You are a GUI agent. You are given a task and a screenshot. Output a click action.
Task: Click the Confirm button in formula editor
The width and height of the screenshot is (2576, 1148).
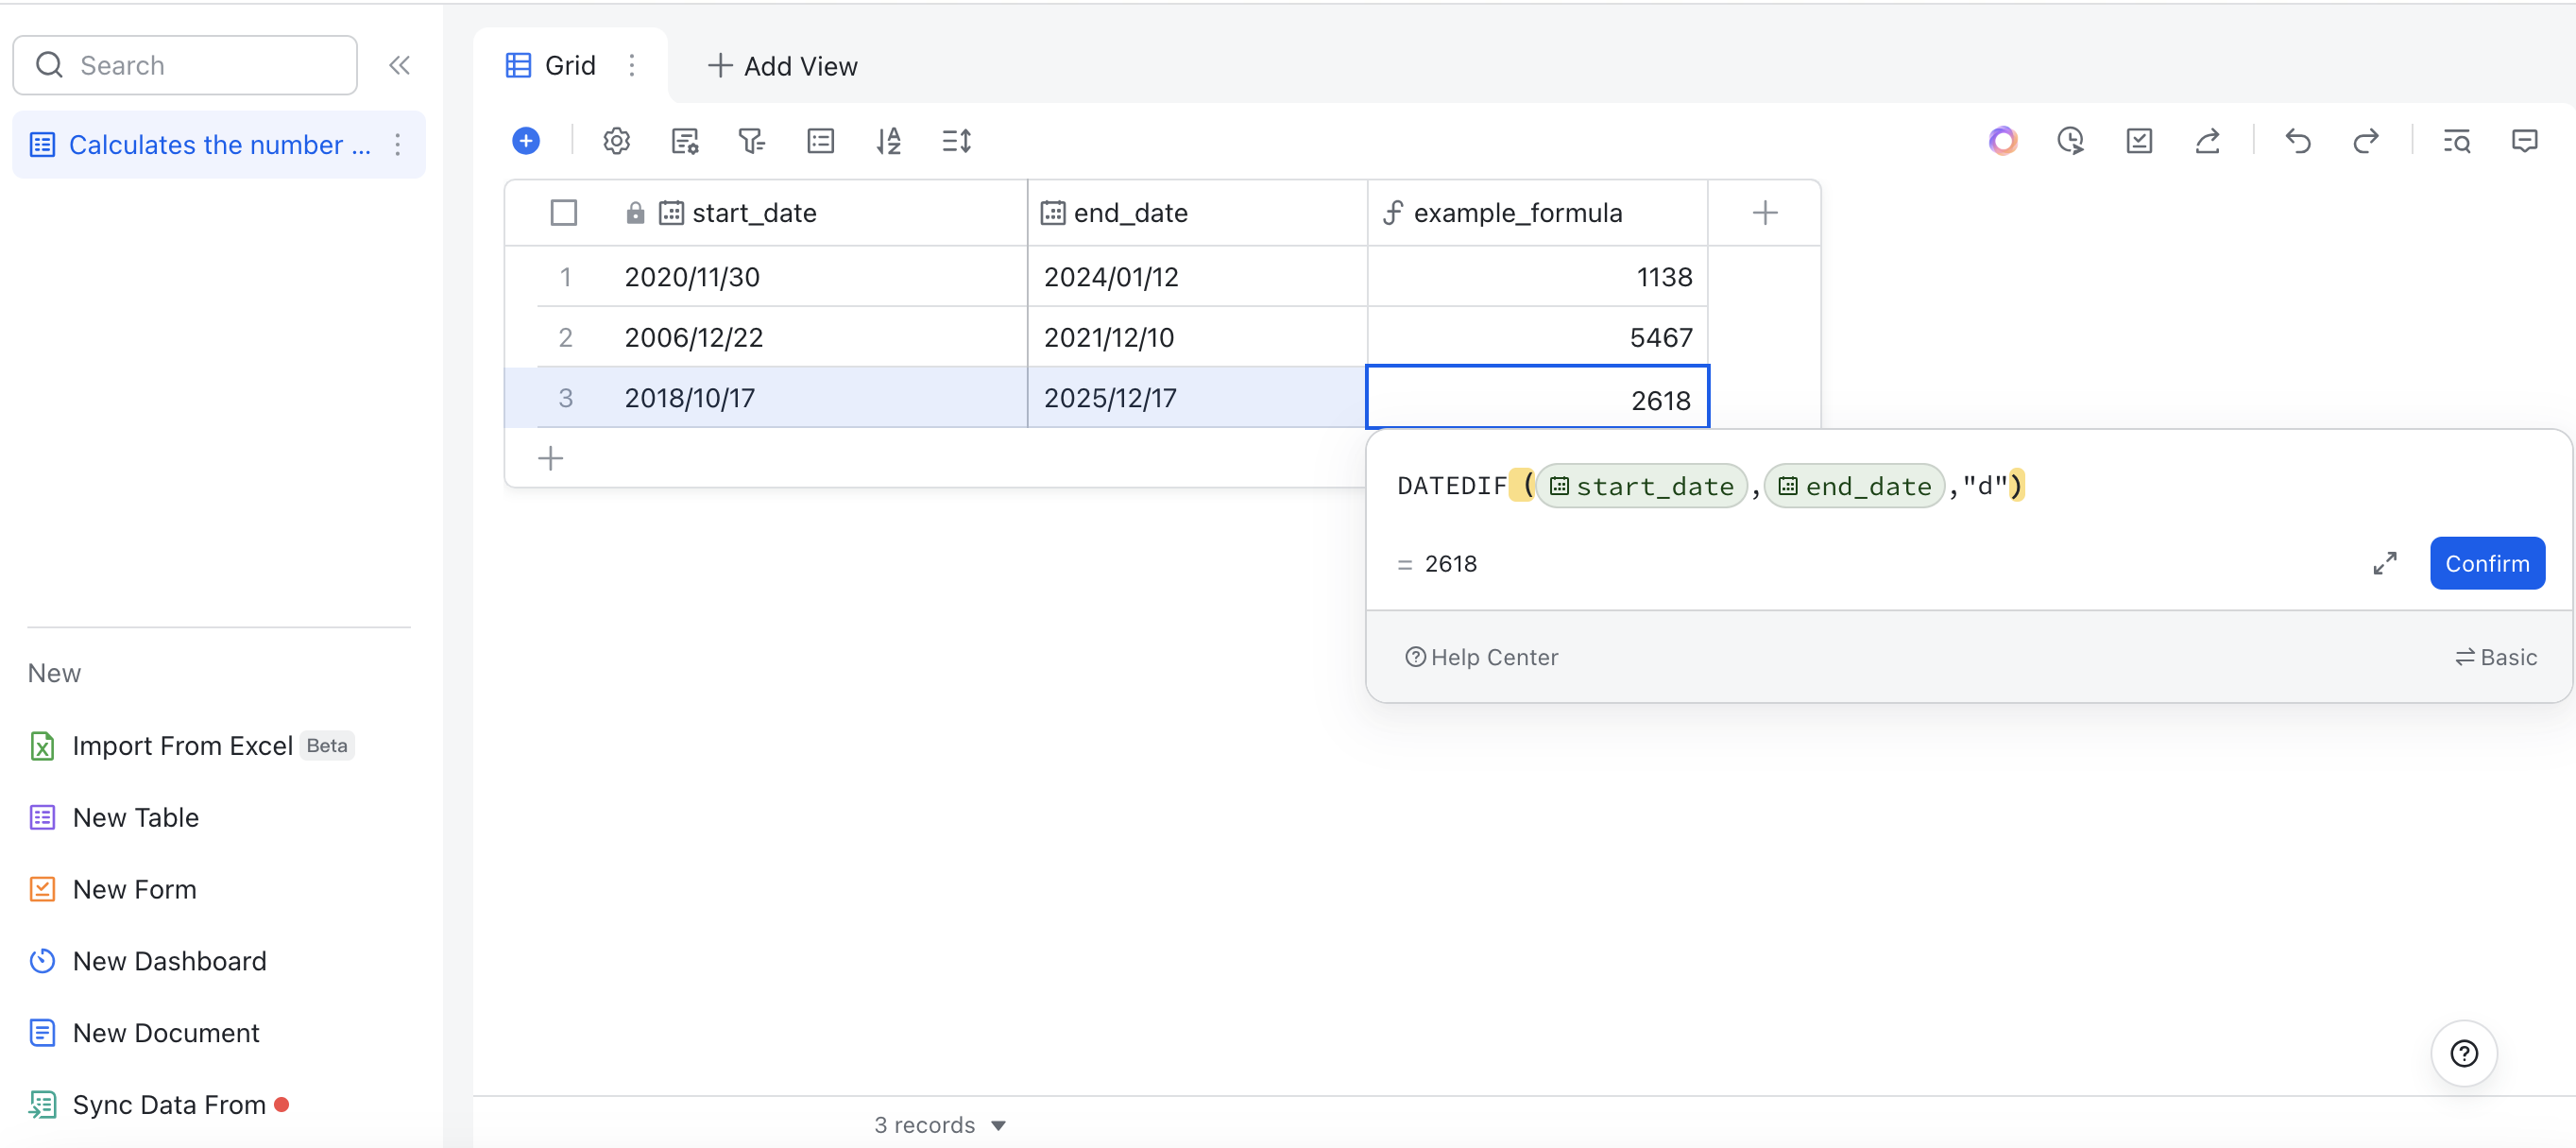[2487, 563]
